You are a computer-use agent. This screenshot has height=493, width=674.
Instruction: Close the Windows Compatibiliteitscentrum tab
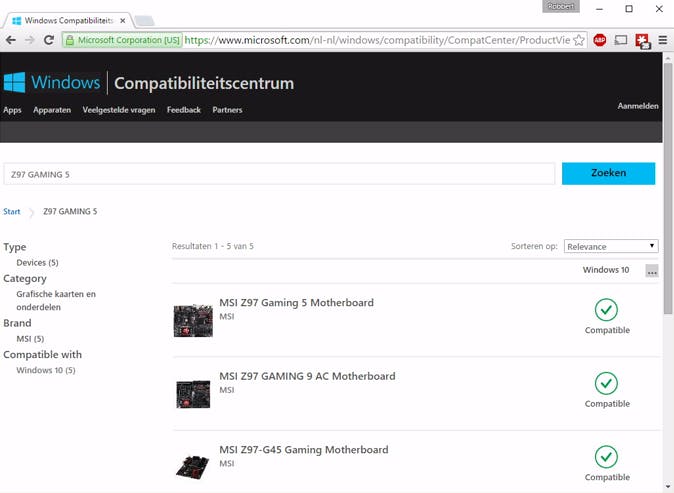click(123, 21)
